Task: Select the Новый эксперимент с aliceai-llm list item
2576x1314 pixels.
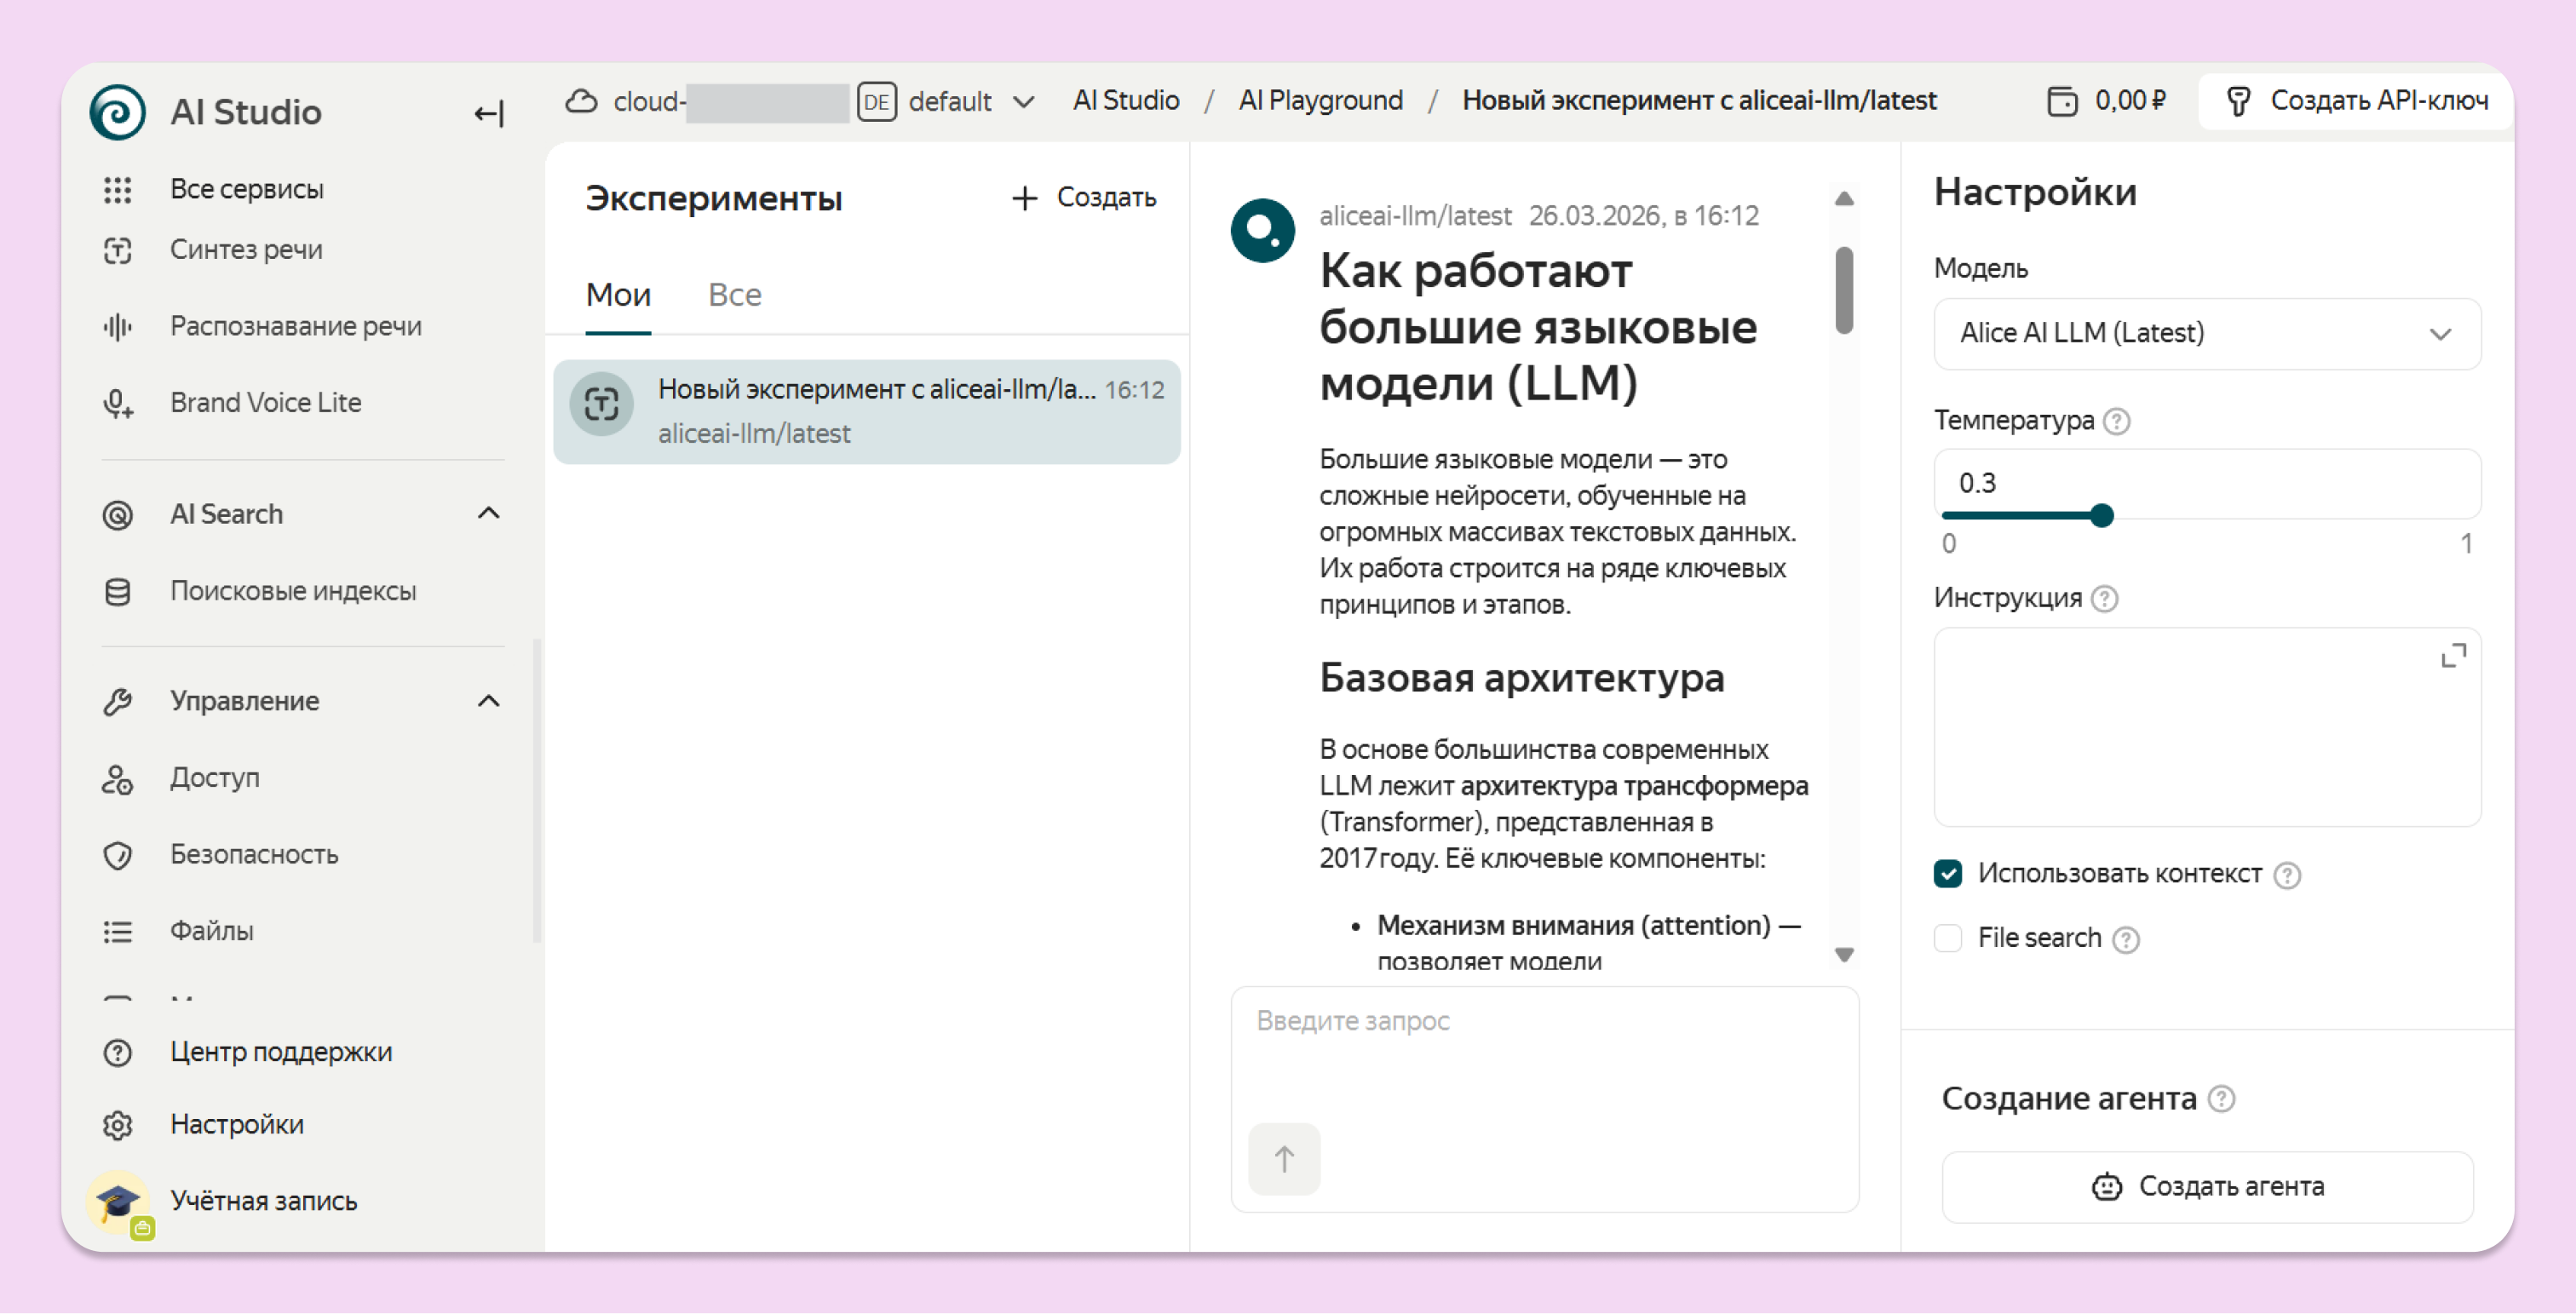Action: tap(866, 412)
